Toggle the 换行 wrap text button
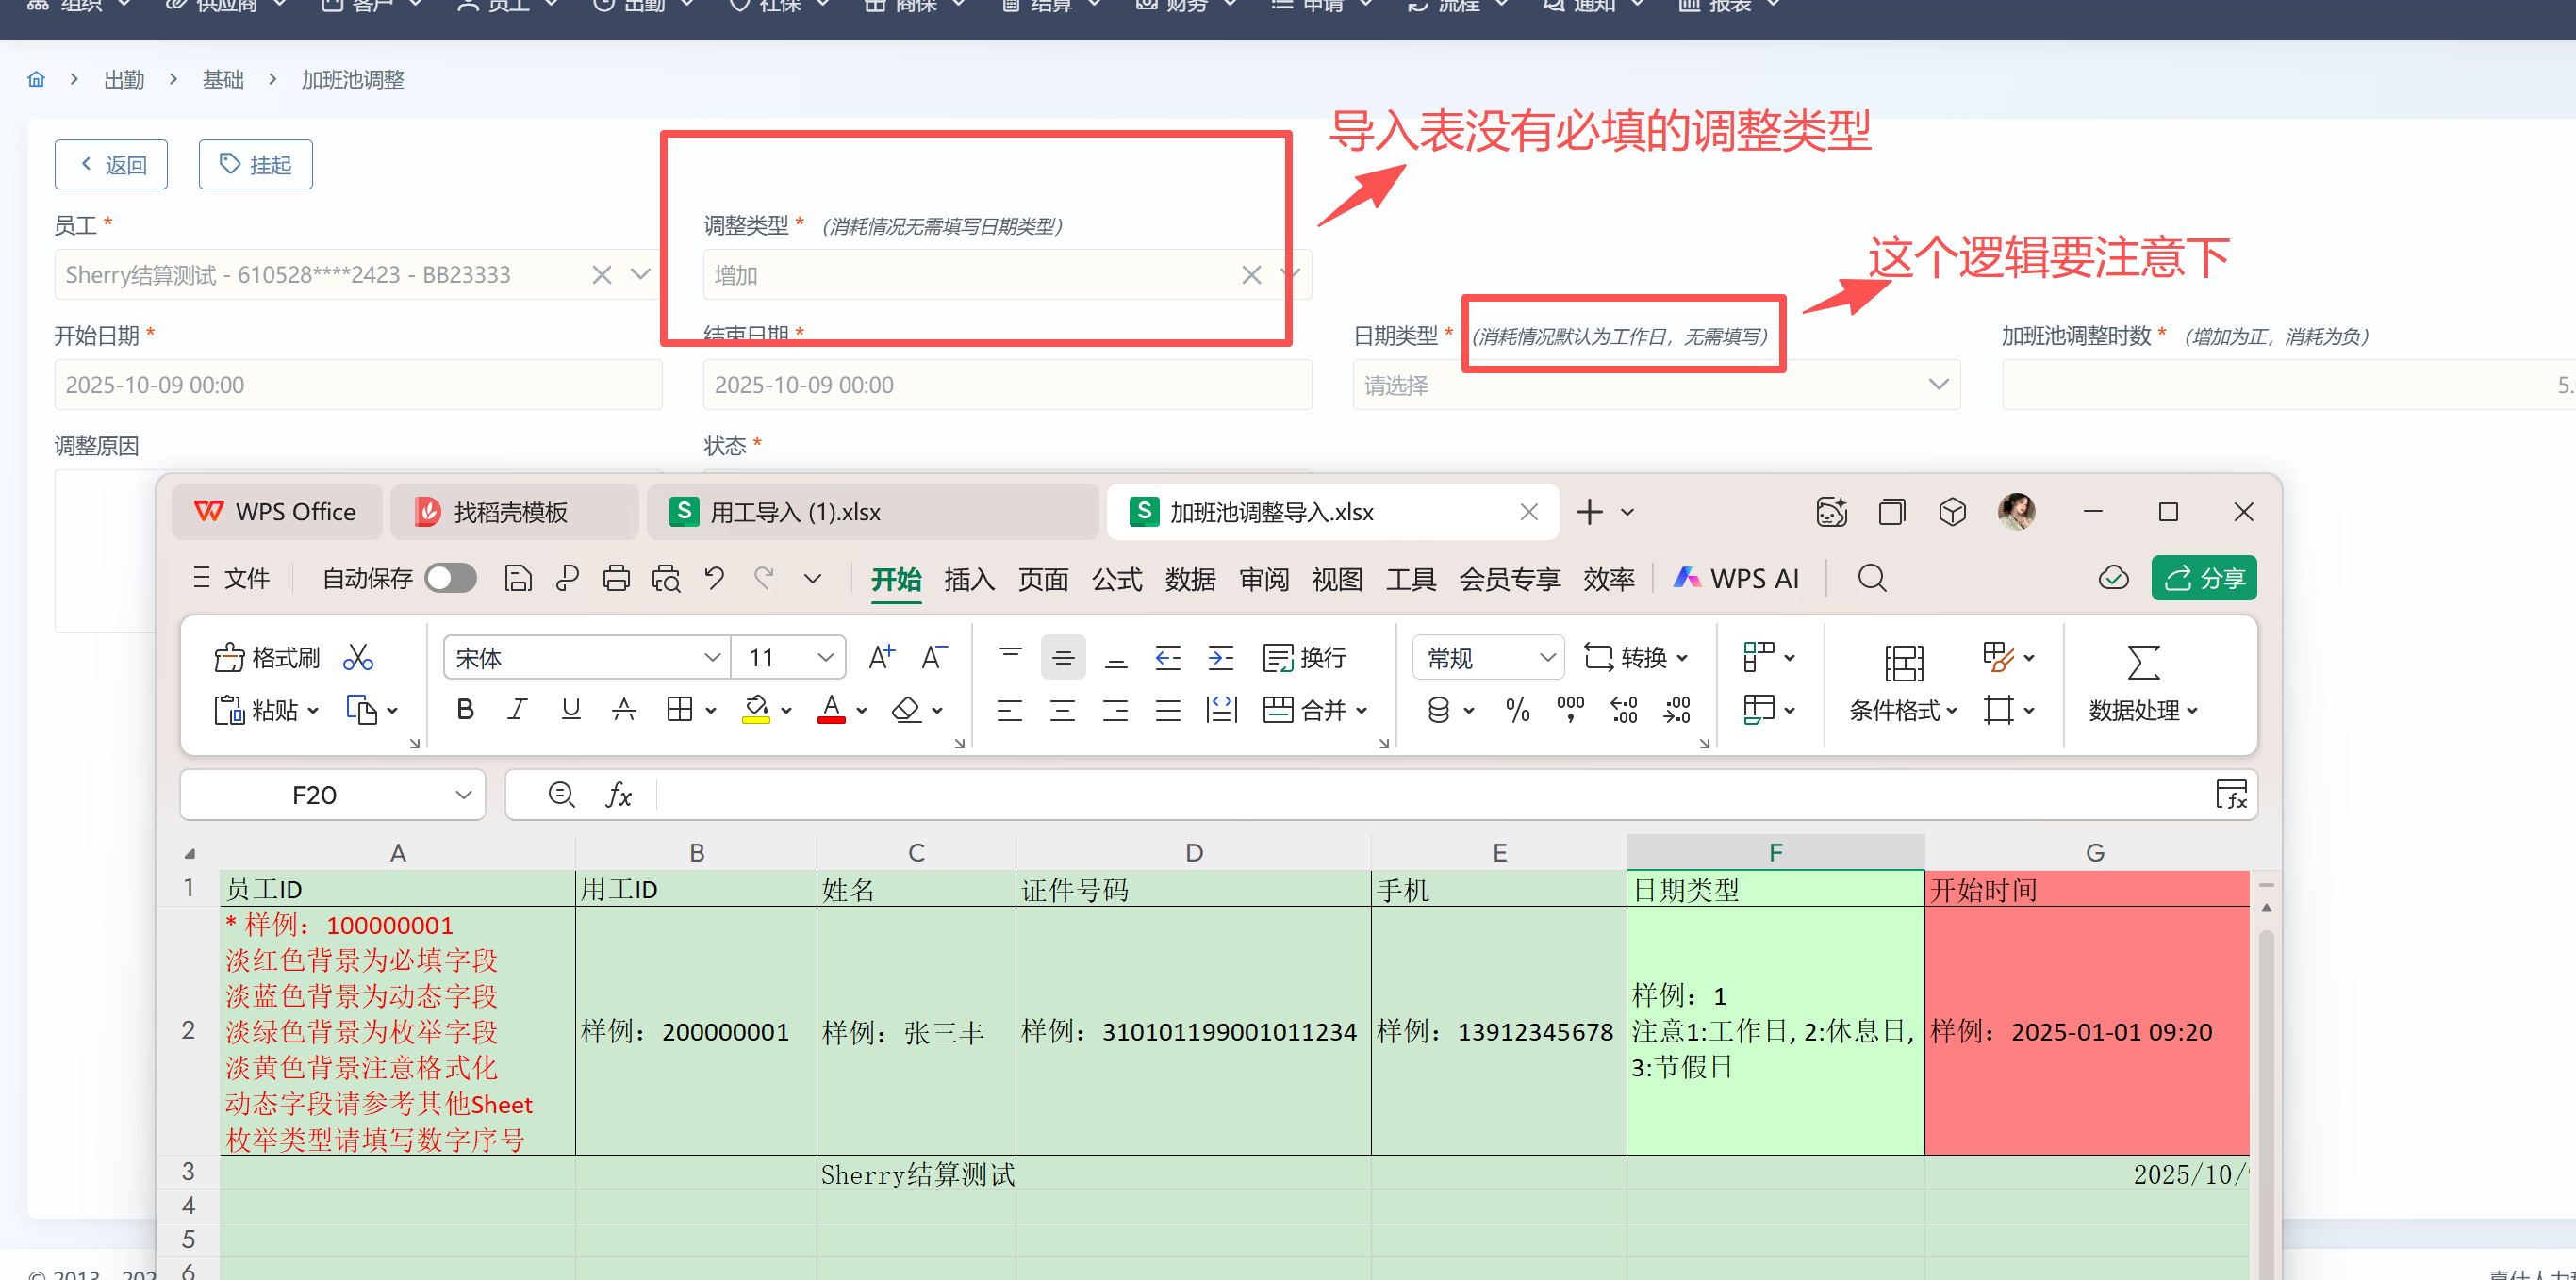Image resolution: width=2576 pixels, height=1280 pixels. (x=1305, y=657)
